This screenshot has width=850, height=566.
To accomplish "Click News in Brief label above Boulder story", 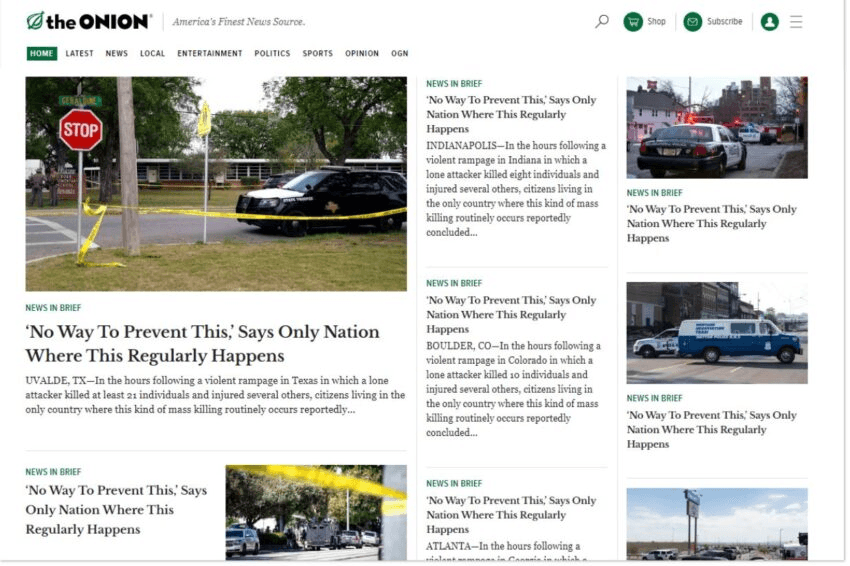I will [x=454, y=284].
